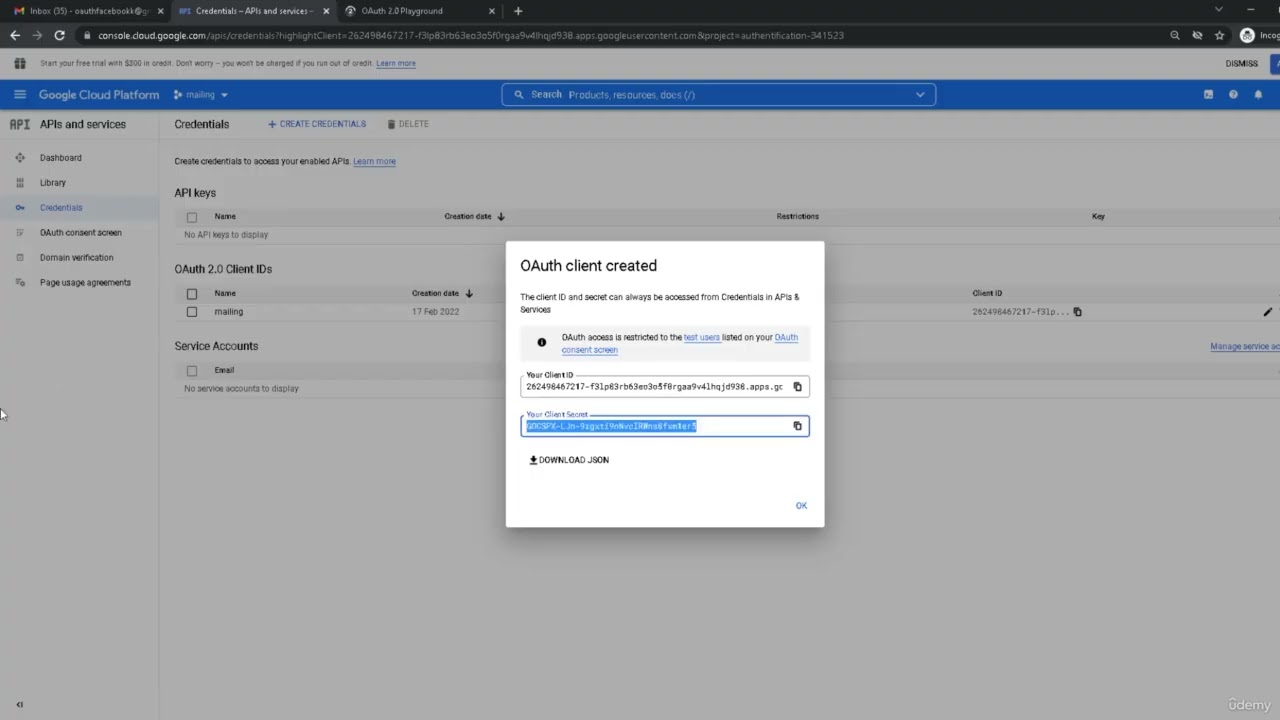Open the tab search dropdown arrow
The width and height of the screenshot is (1280, 720).
(x=1218, y=10)
